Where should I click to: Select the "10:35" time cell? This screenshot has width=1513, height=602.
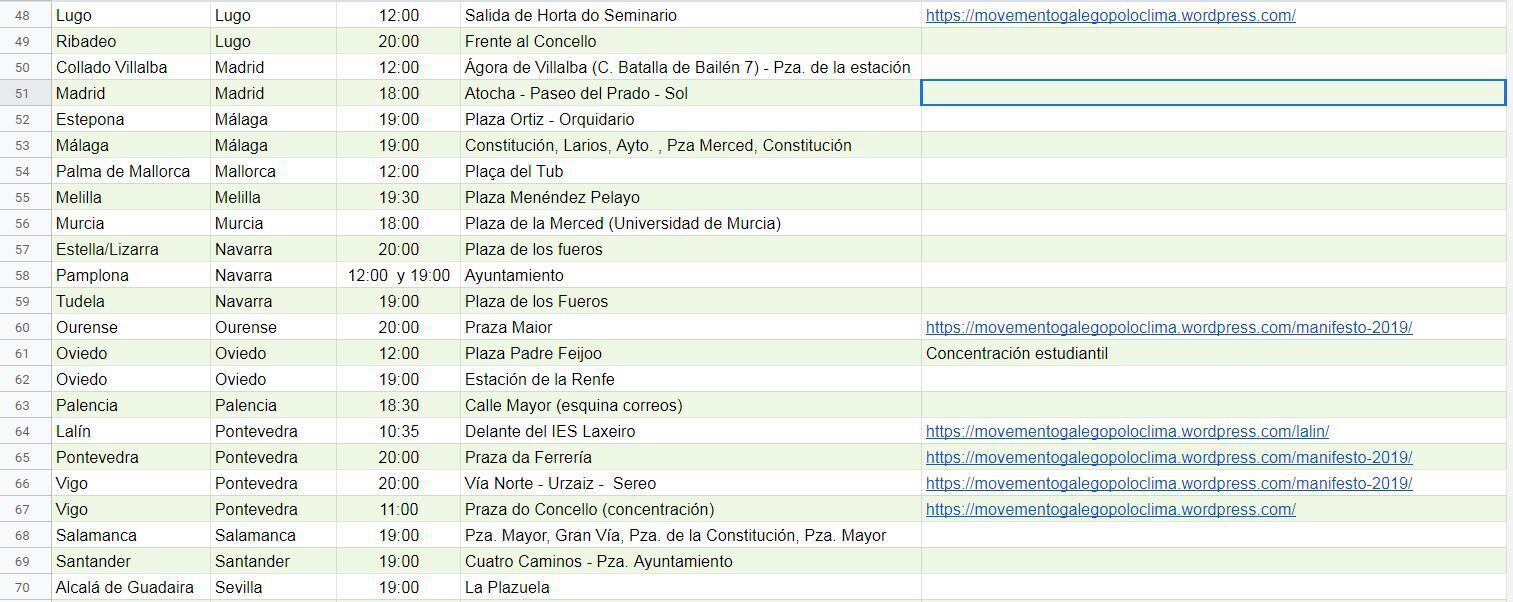(399, 432)
